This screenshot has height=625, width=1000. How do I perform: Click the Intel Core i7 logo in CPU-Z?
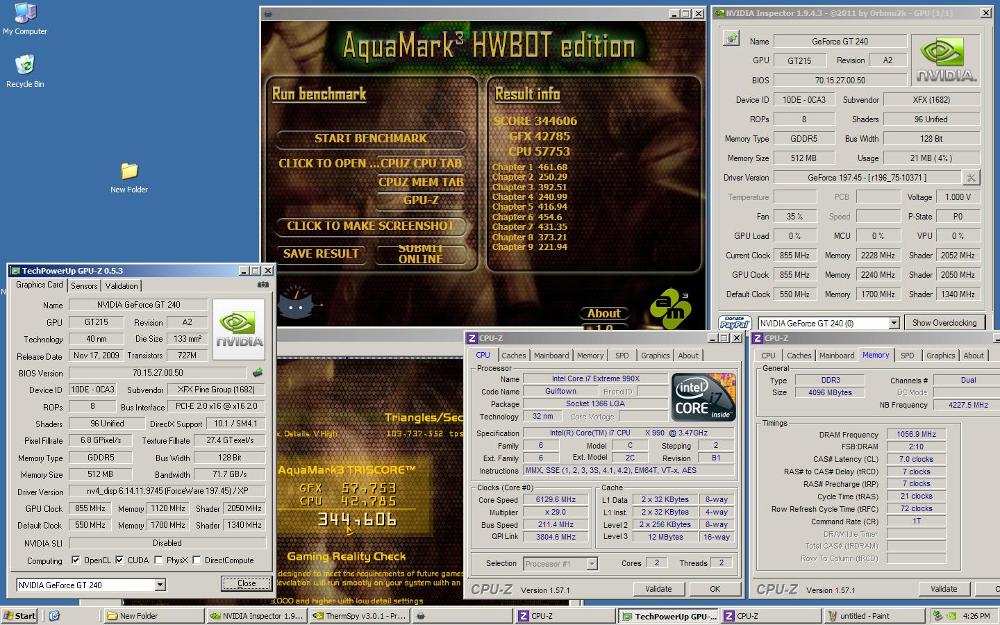(703, 397)
